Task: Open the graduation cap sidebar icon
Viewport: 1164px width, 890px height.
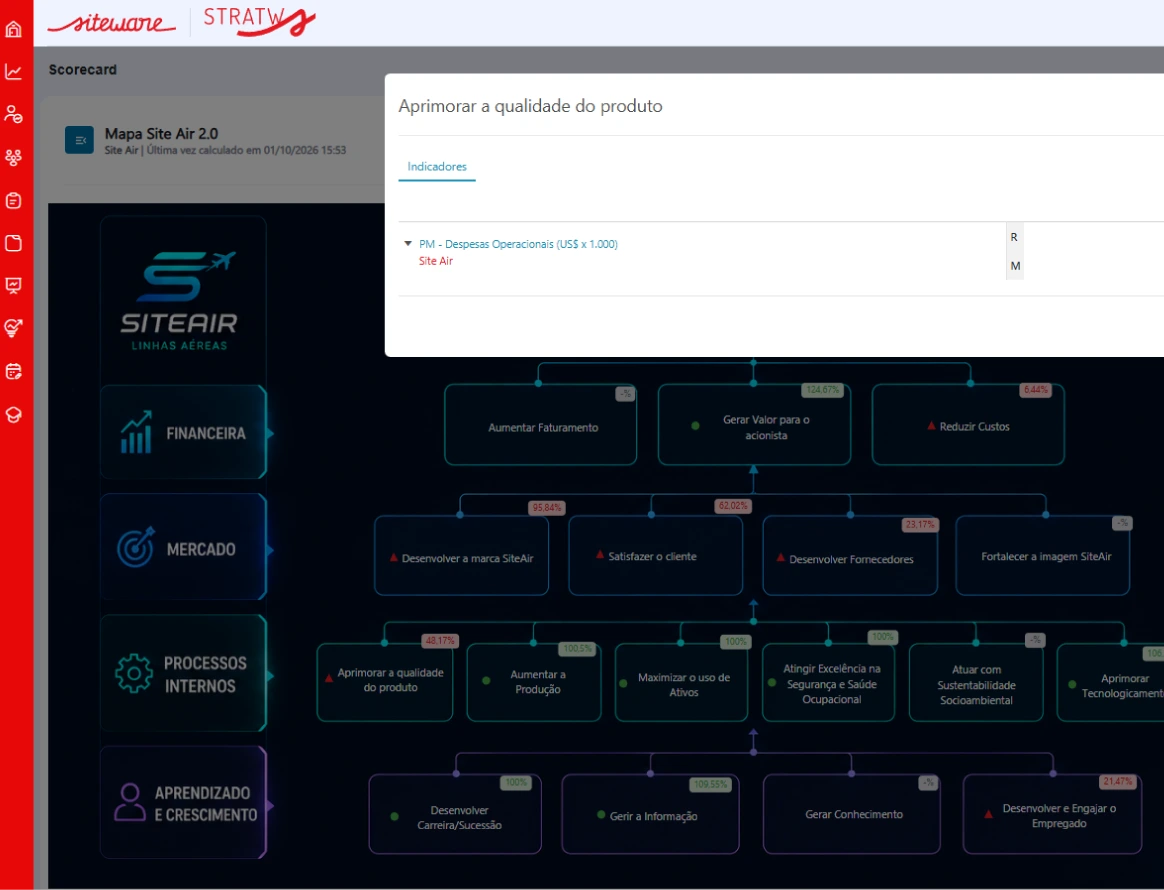Action: tap(13, 414)
